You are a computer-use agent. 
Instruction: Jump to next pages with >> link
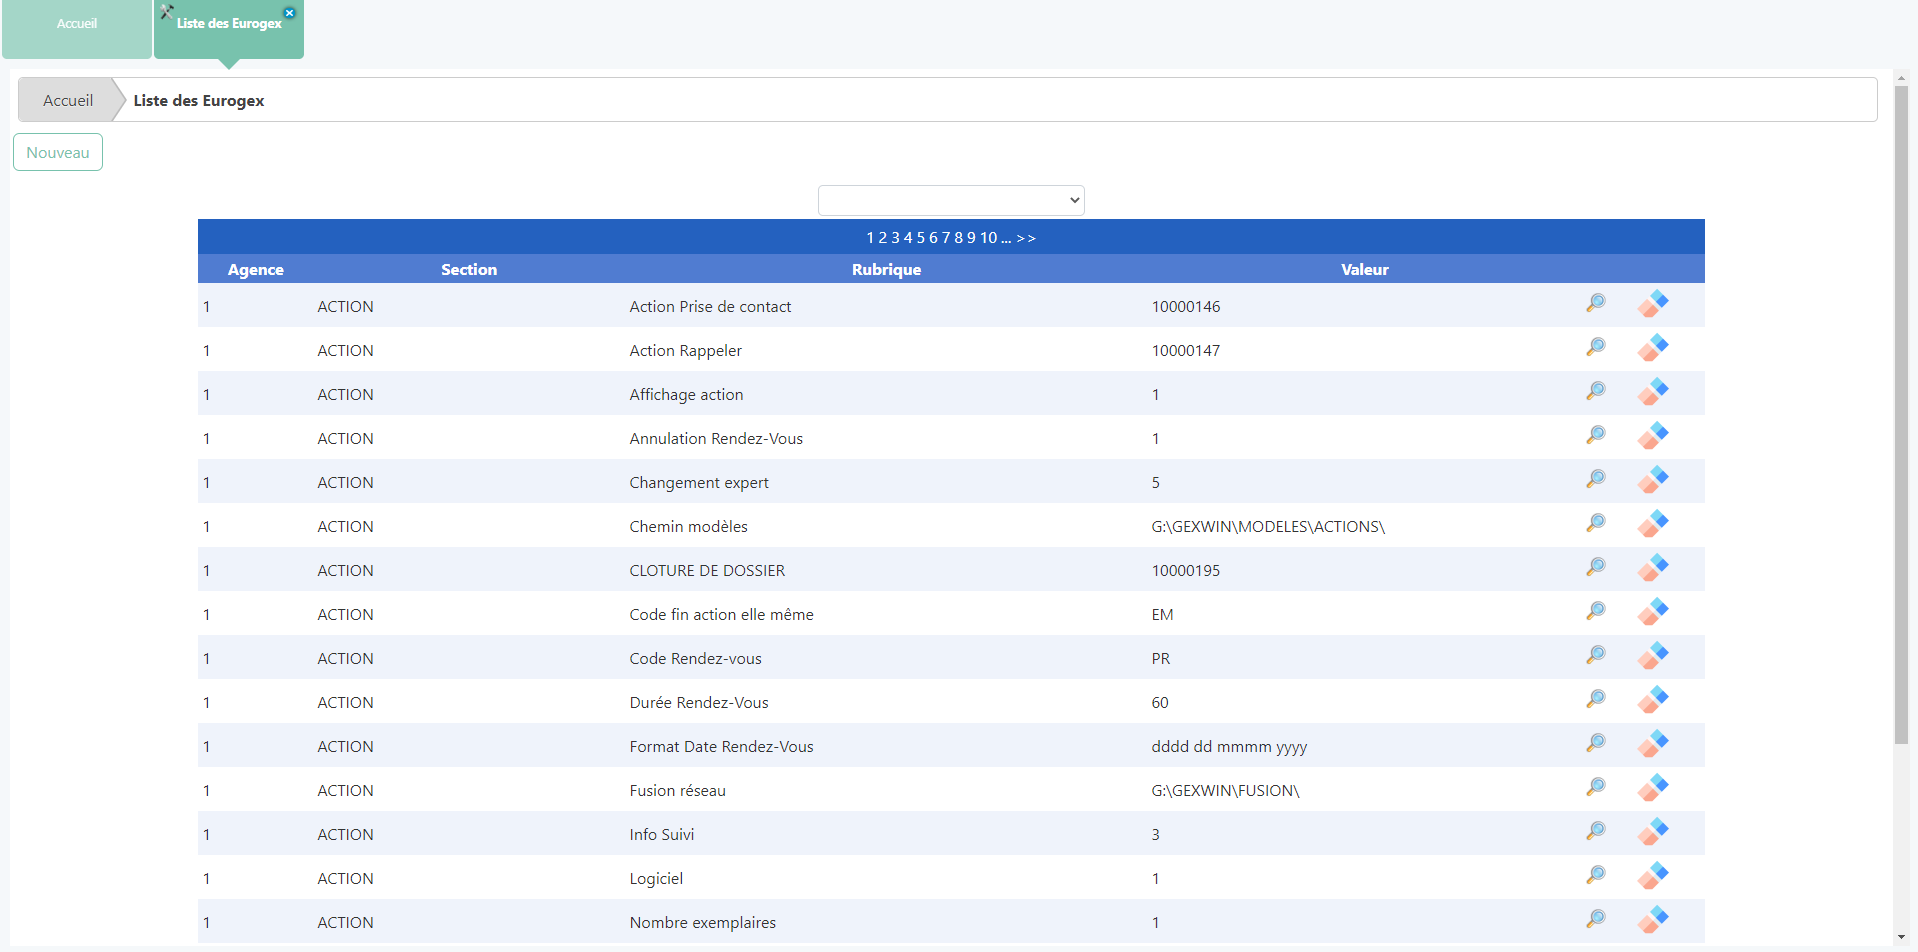point(1026,238)
